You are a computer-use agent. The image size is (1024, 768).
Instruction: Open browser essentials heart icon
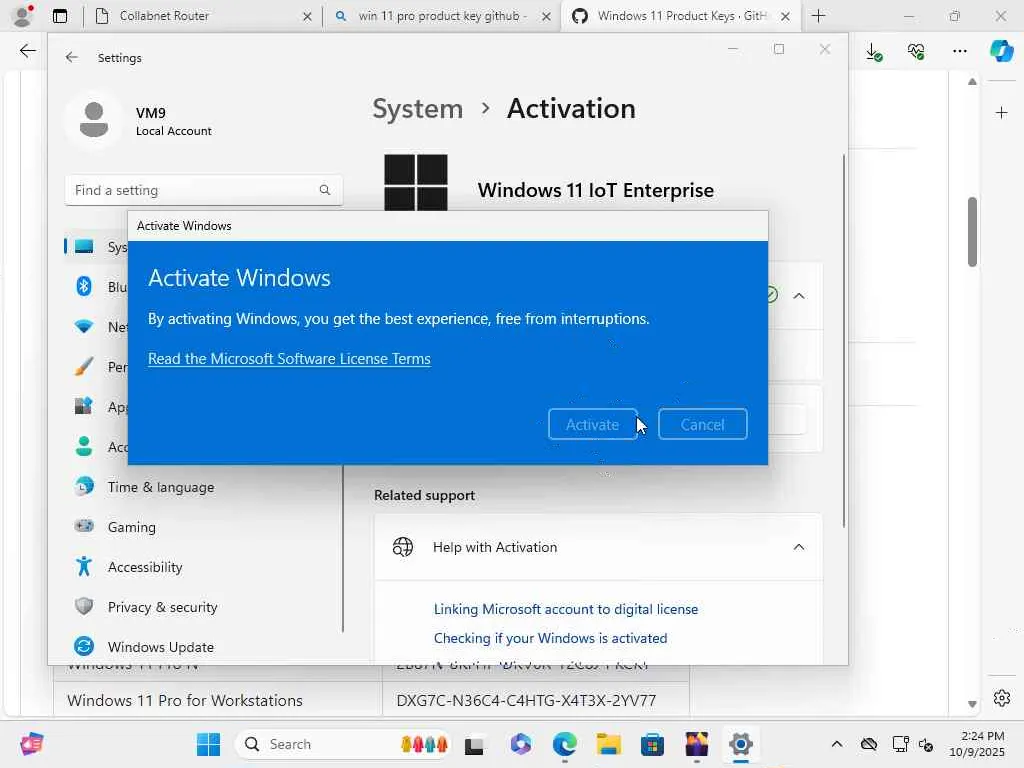916,51
